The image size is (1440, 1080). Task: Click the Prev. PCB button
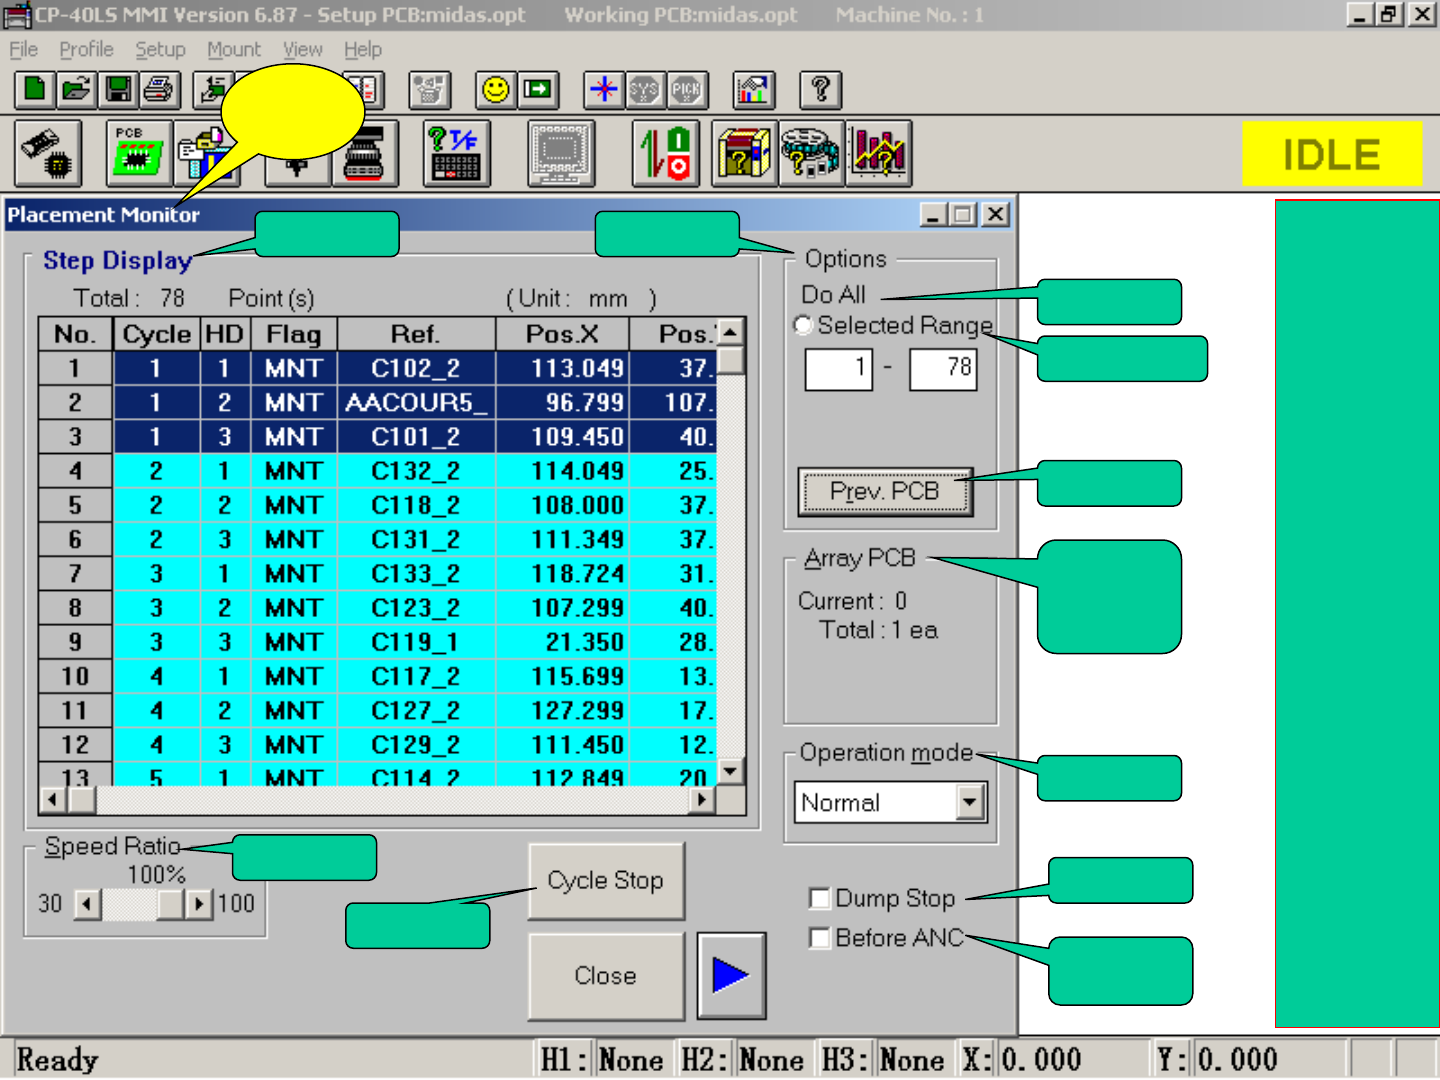click(884, 492)
